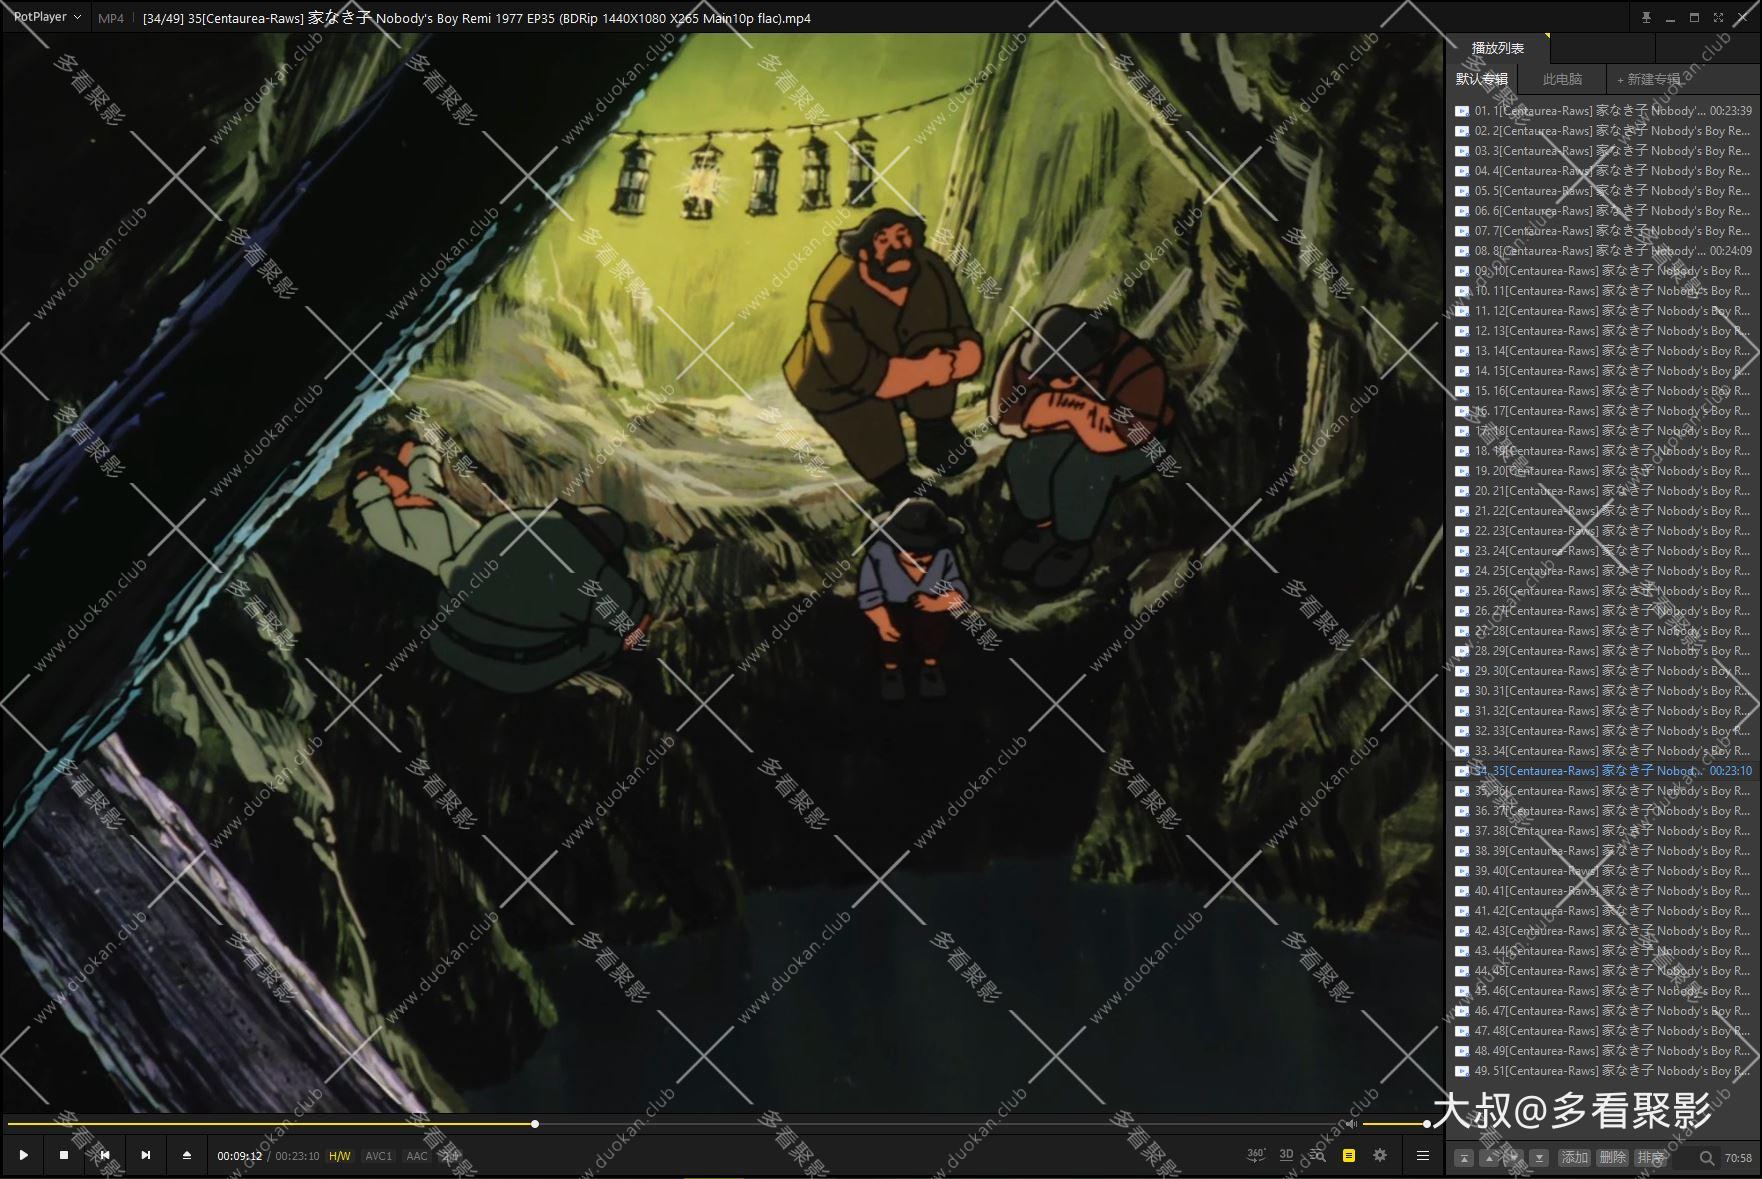Click the playlist search magnifier icon
Viewport: 1762px width, 1179px height.
coord(1706,1158)
